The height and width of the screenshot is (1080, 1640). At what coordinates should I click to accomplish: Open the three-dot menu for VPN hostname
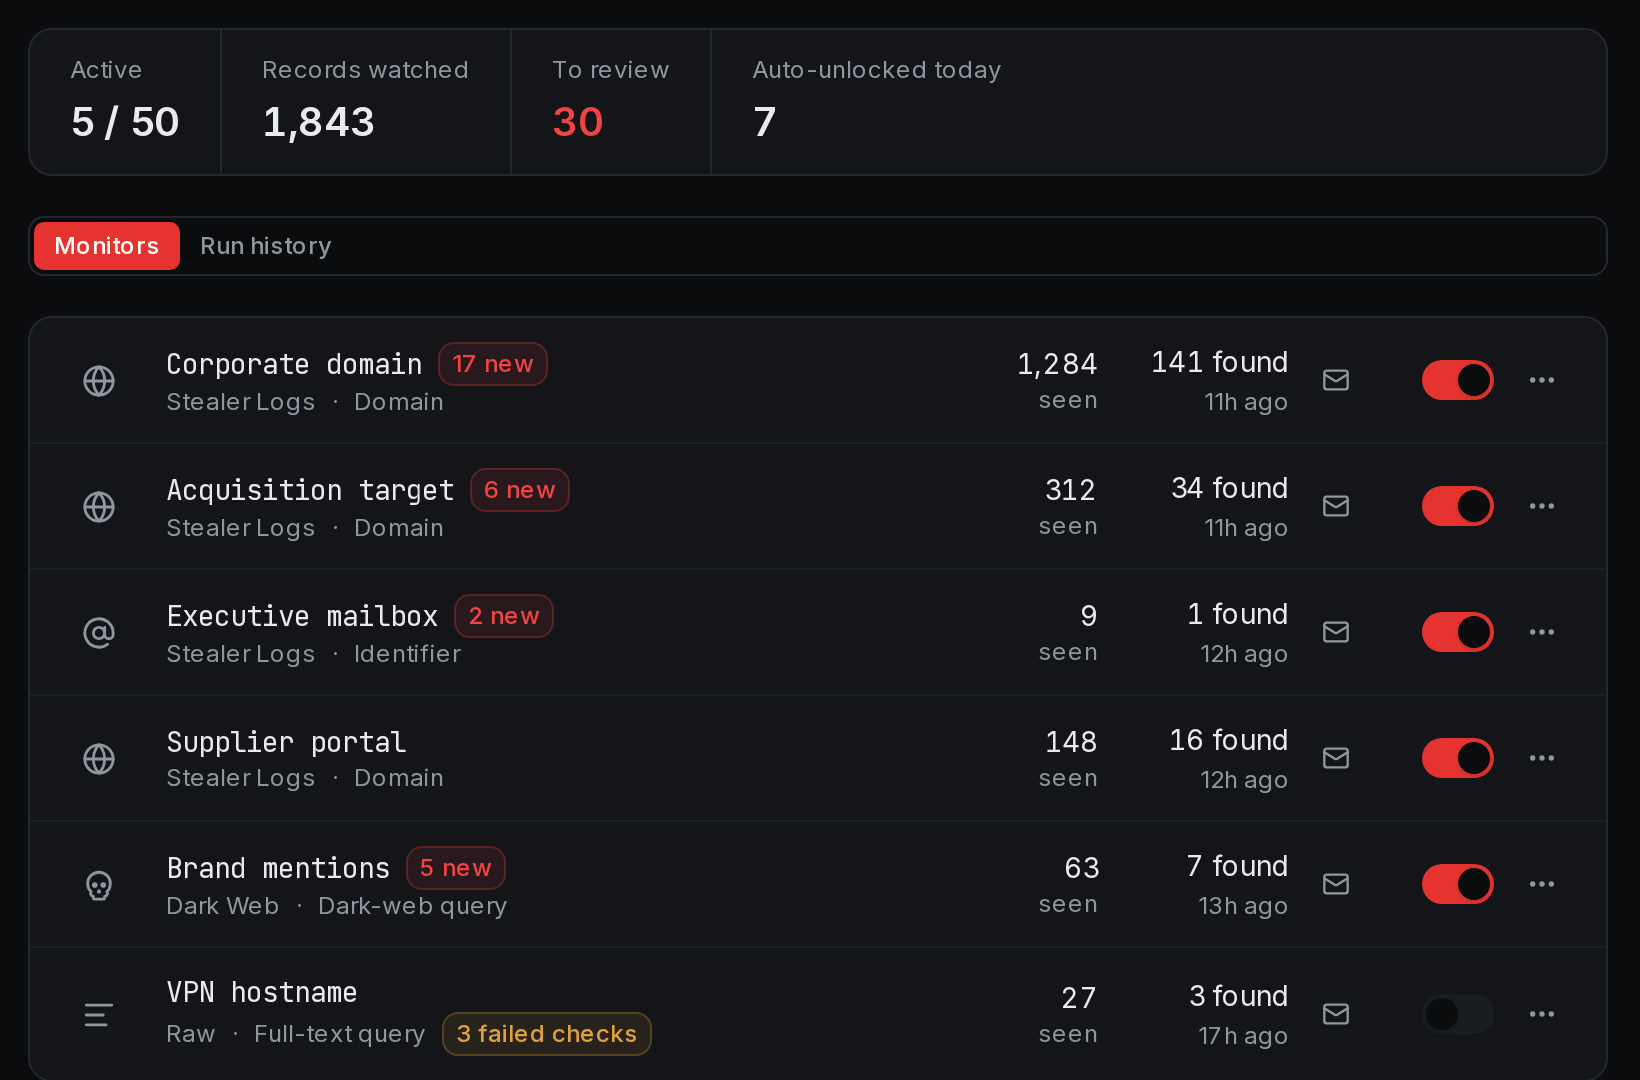click(x=1542, y=1014)
